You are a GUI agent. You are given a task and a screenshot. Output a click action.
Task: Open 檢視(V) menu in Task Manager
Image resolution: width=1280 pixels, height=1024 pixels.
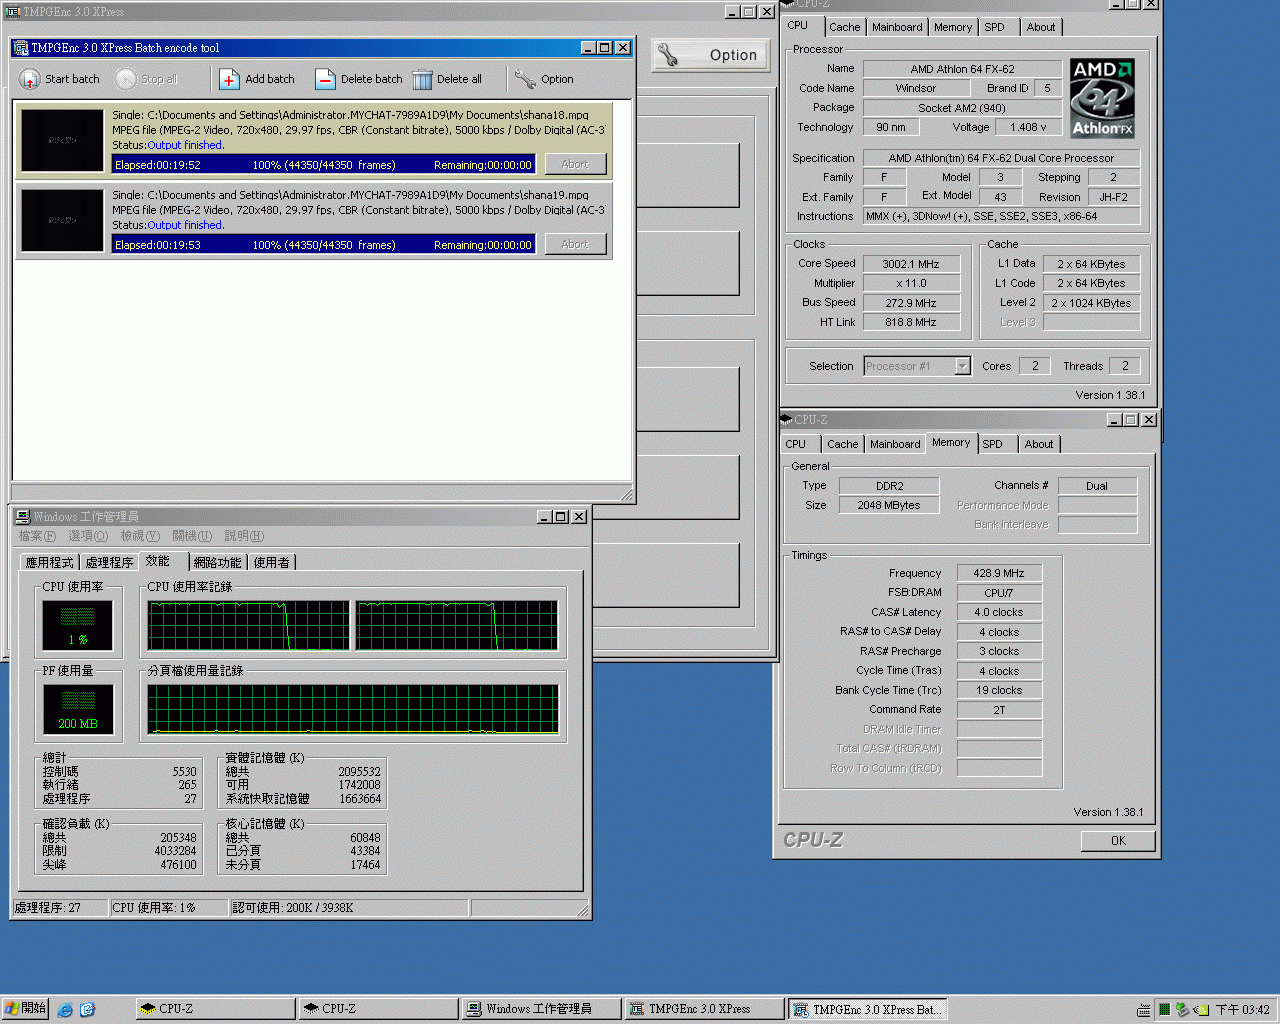[140, 536]
